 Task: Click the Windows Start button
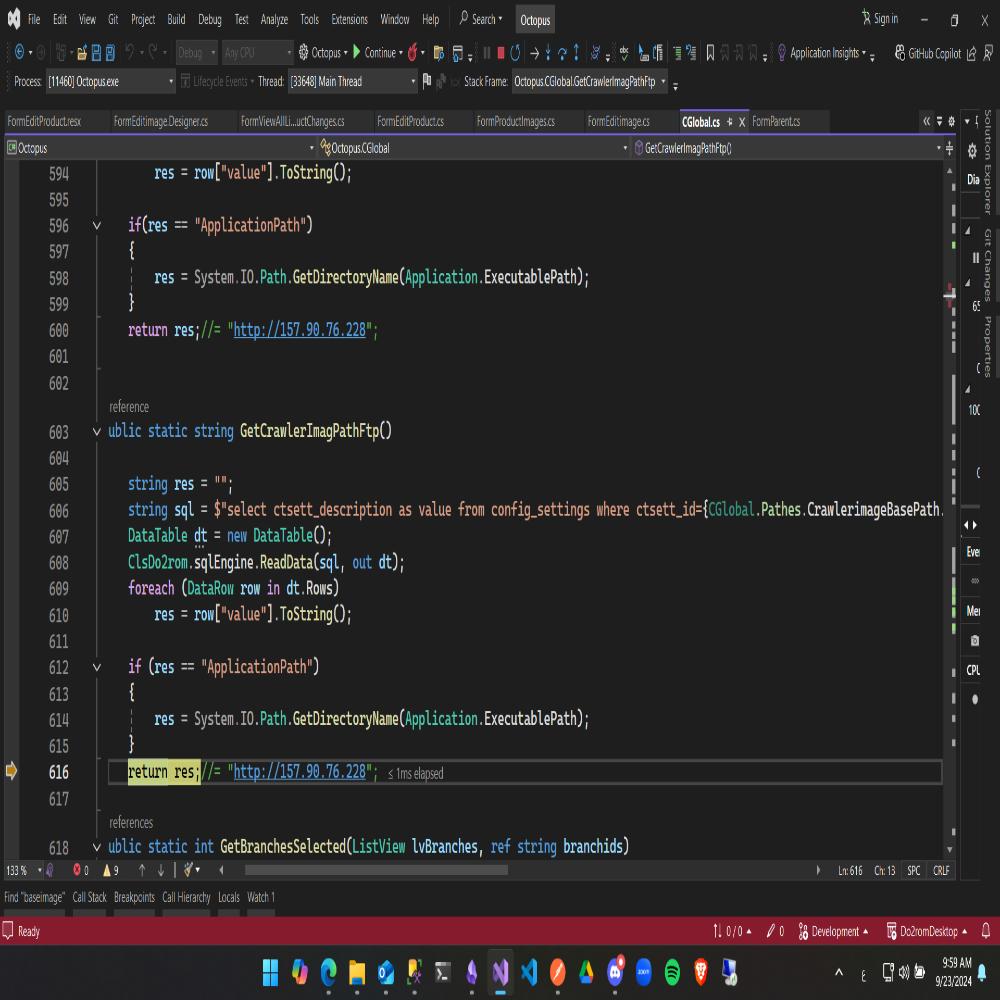pyautogui.click(x=270, y=972)
